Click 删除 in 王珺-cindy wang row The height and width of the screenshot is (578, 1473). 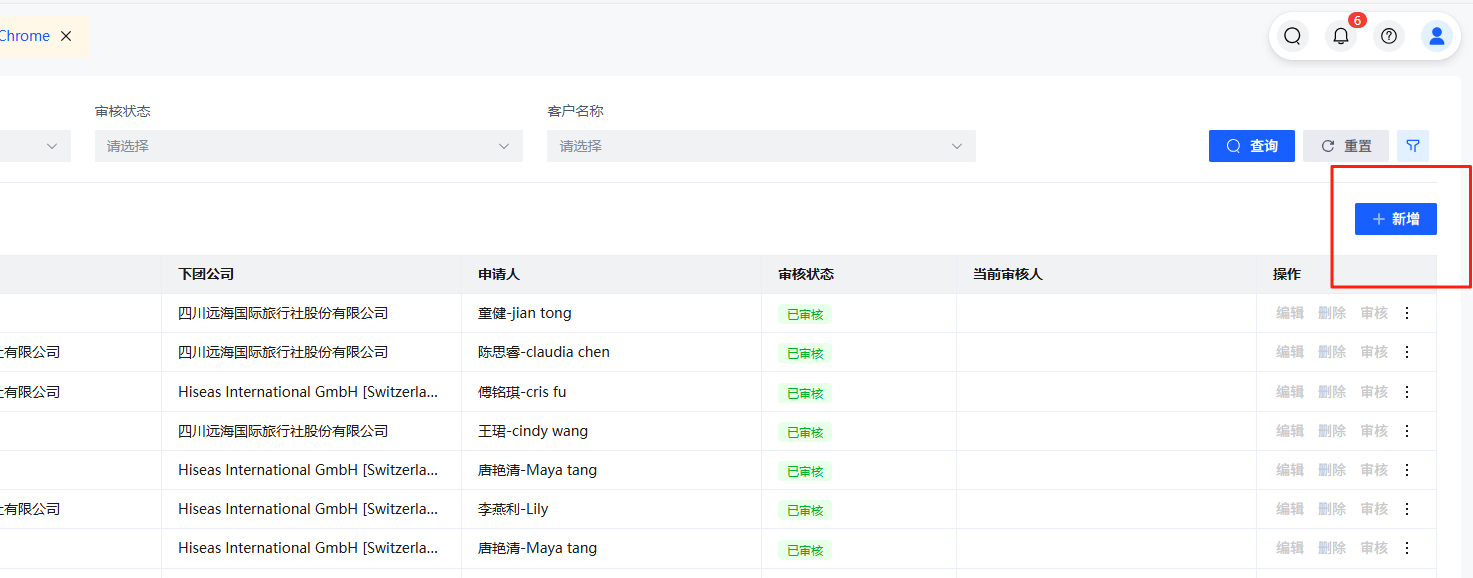(x=1332, y=431)
